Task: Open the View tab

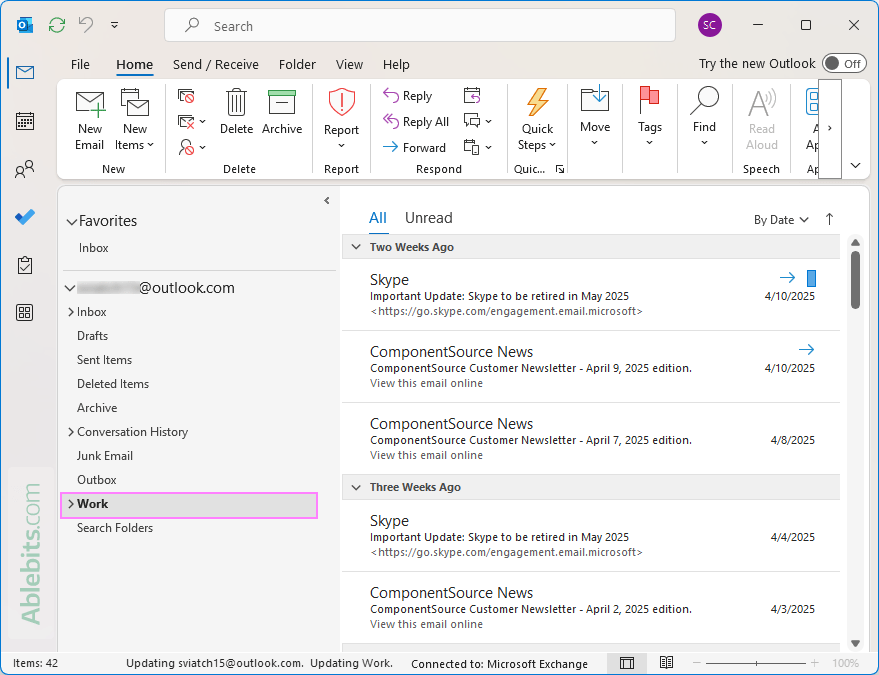Action: (x=349, y=64)
